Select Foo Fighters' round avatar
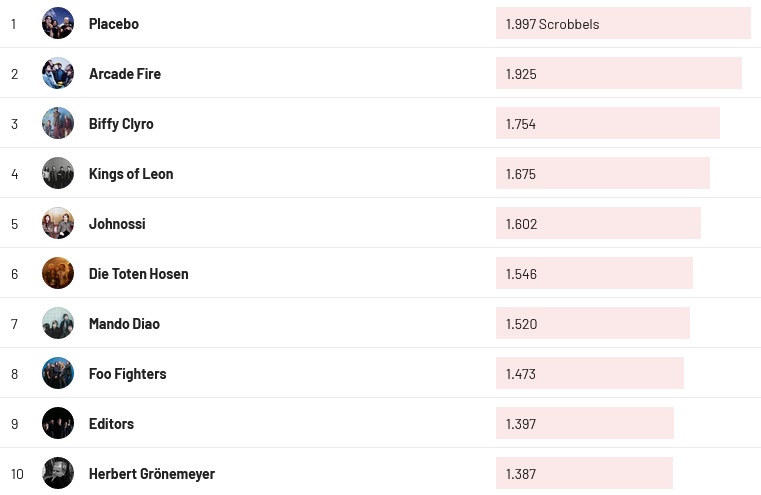 pos(58,373)
